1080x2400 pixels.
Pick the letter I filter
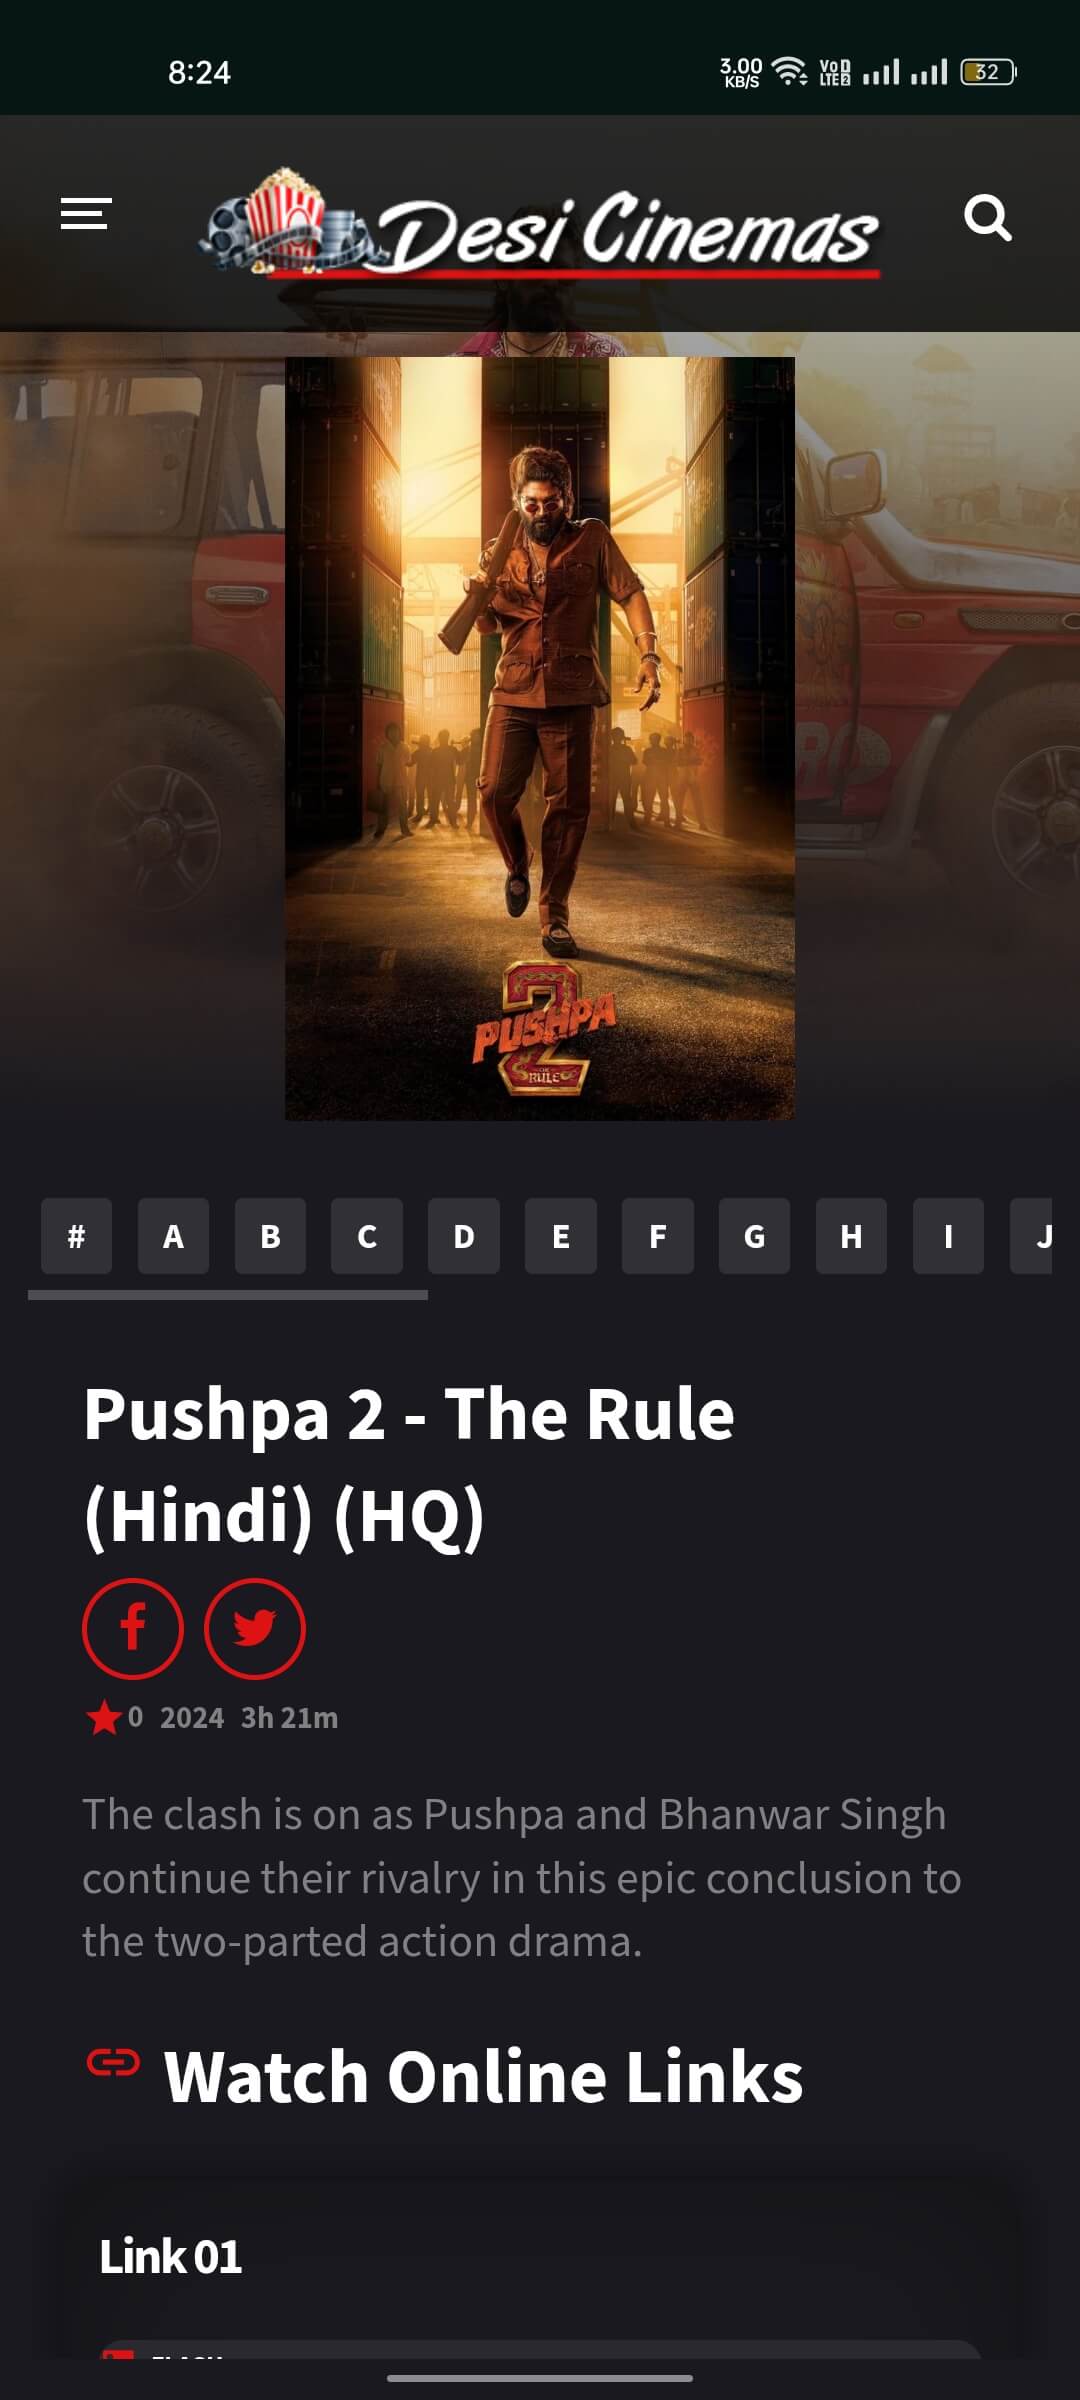(x=948, y=1236)
